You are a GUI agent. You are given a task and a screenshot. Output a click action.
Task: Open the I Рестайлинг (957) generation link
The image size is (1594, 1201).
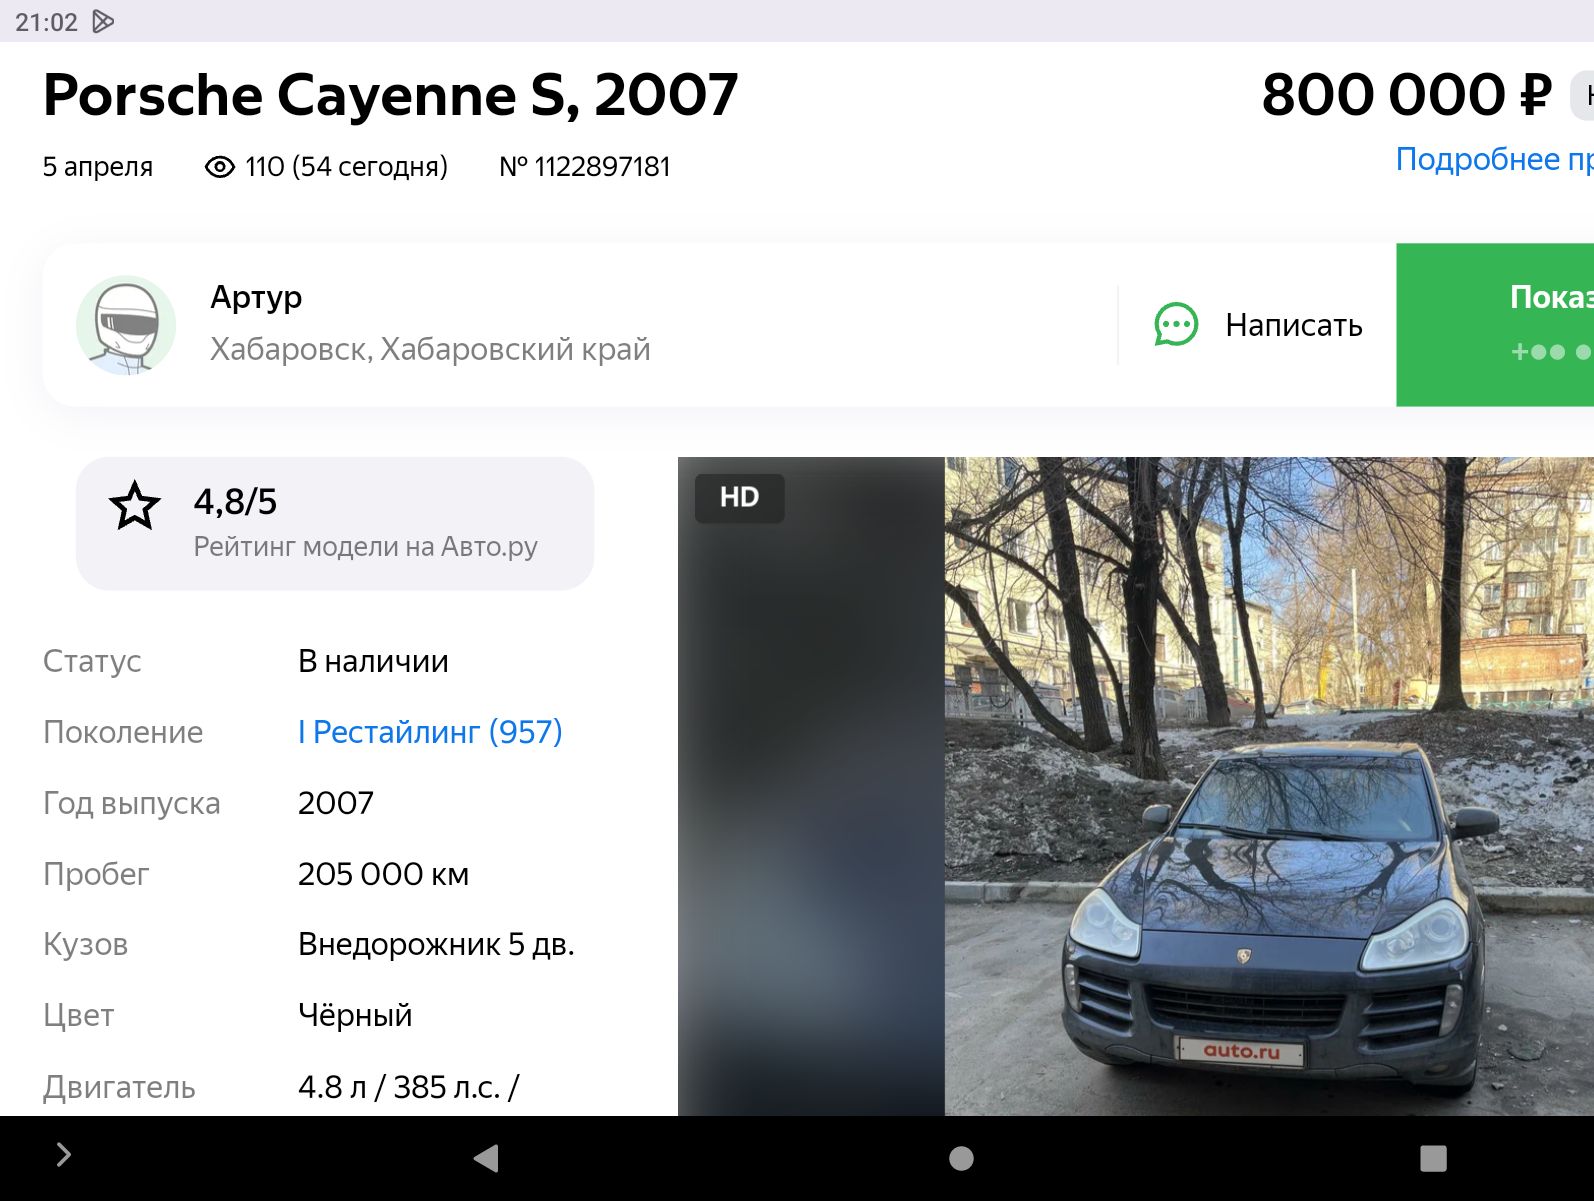click(430, 732)
